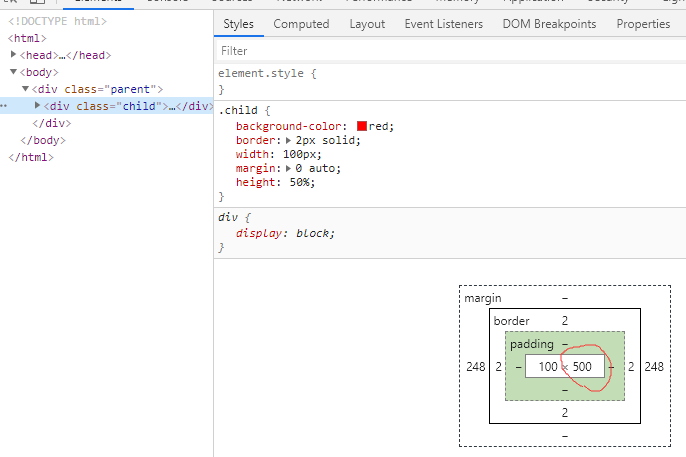Viewport: 686px width, 457px height.
Task: Expand the head element node
Action: pyautogui.click(x=14, y=55)
